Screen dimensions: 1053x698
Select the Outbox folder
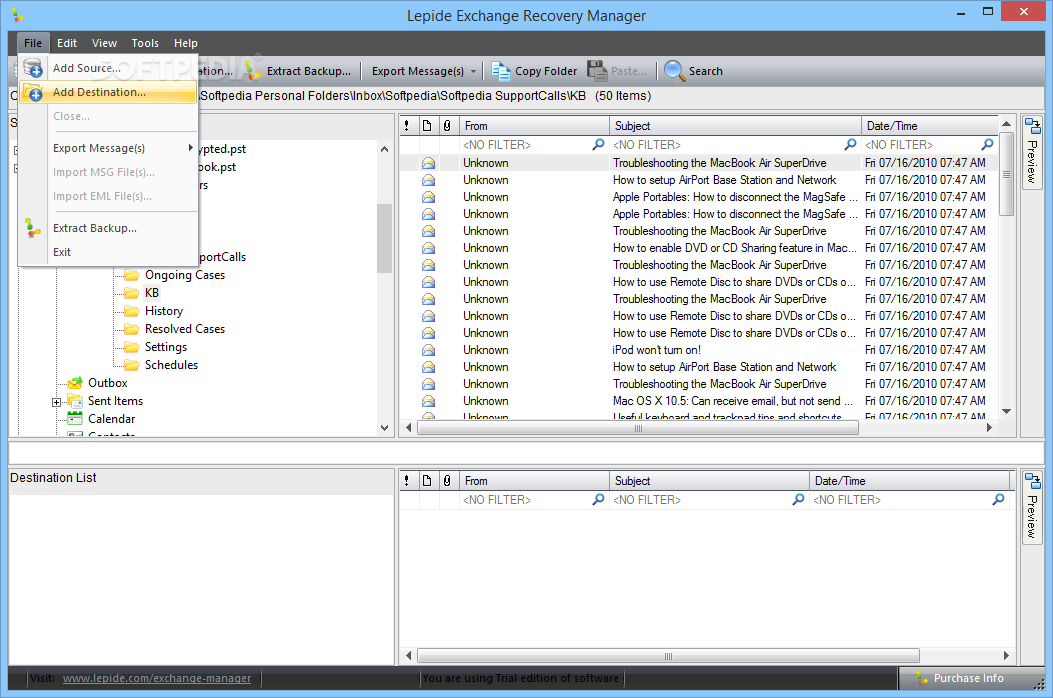107,383
